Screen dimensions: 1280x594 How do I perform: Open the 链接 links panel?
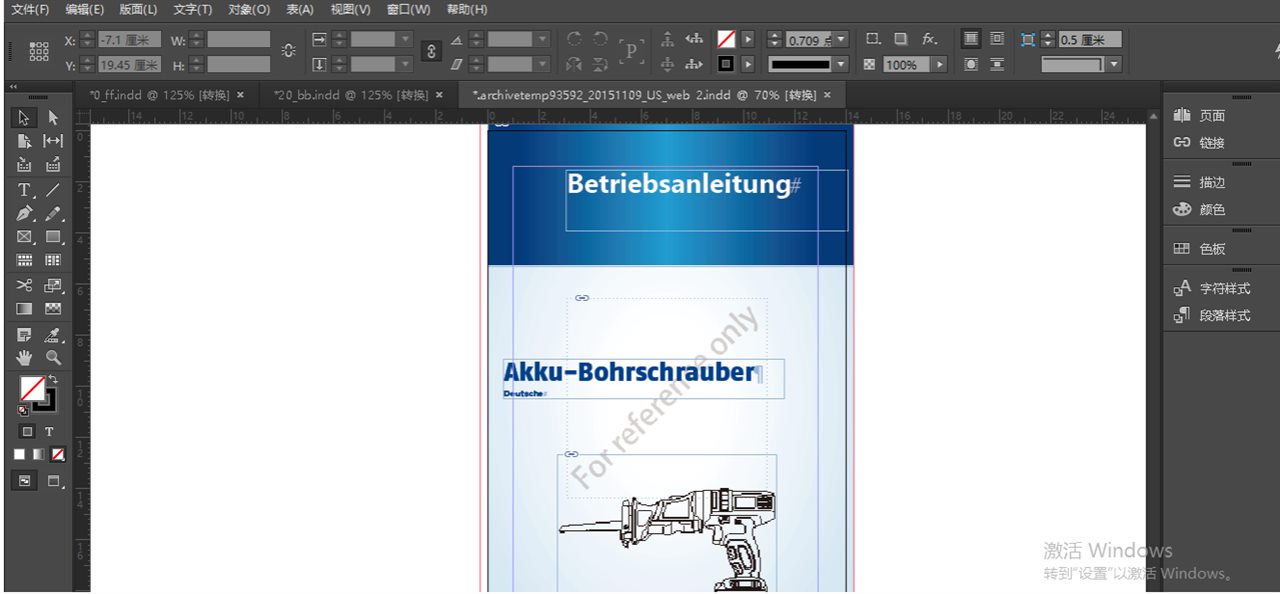tap(1212, 143)
